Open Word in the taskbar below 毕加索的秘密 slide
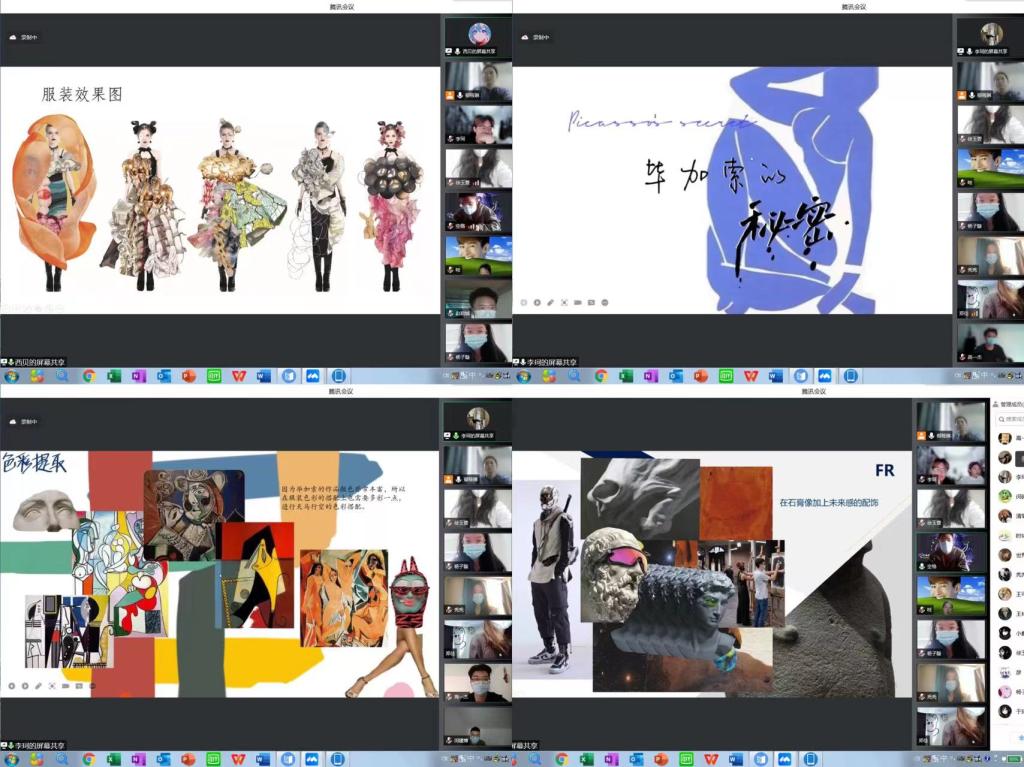The height and width of the screenshot is (767, 1024). click(775, 376)
